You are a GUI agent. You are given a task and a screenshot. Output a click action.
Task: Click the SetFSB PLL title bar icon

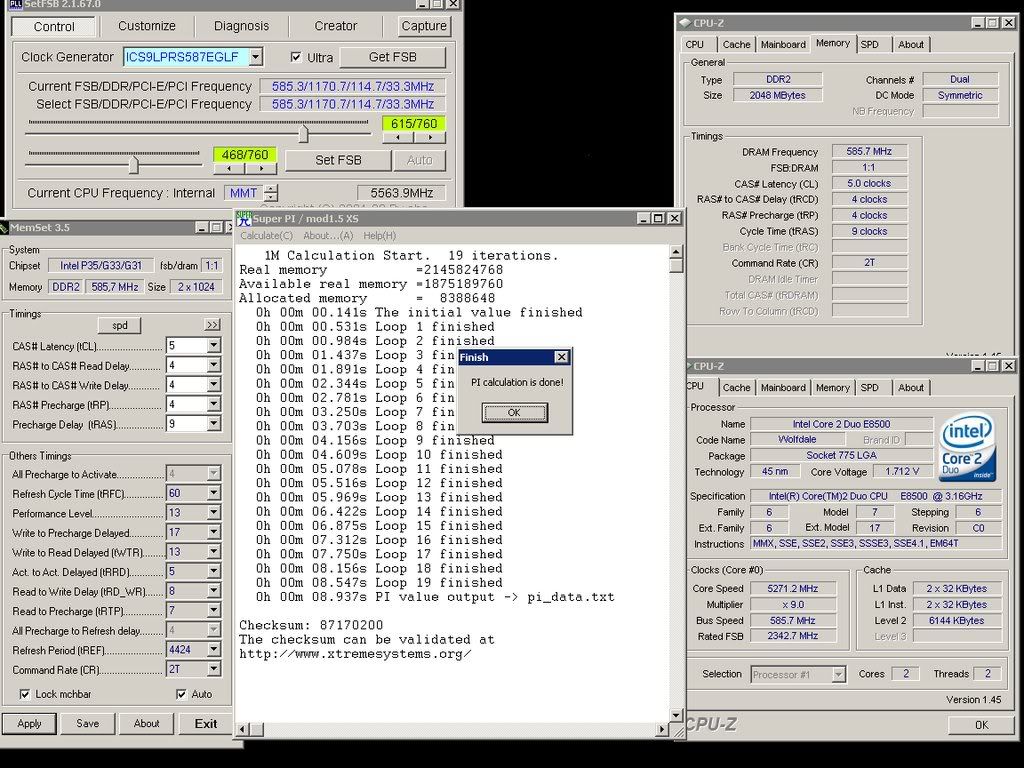coord(15,4)
